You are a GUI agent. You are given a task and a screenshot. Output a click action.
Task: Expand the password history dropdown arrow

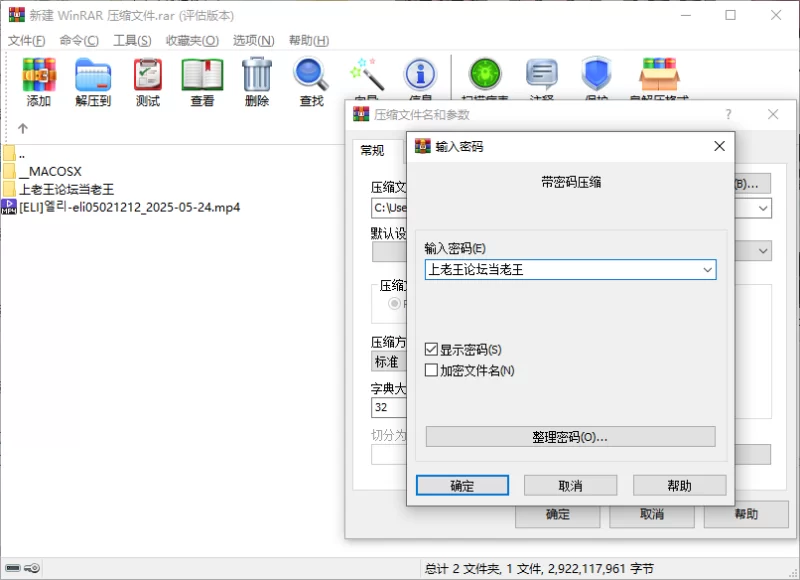coord(708,269)
